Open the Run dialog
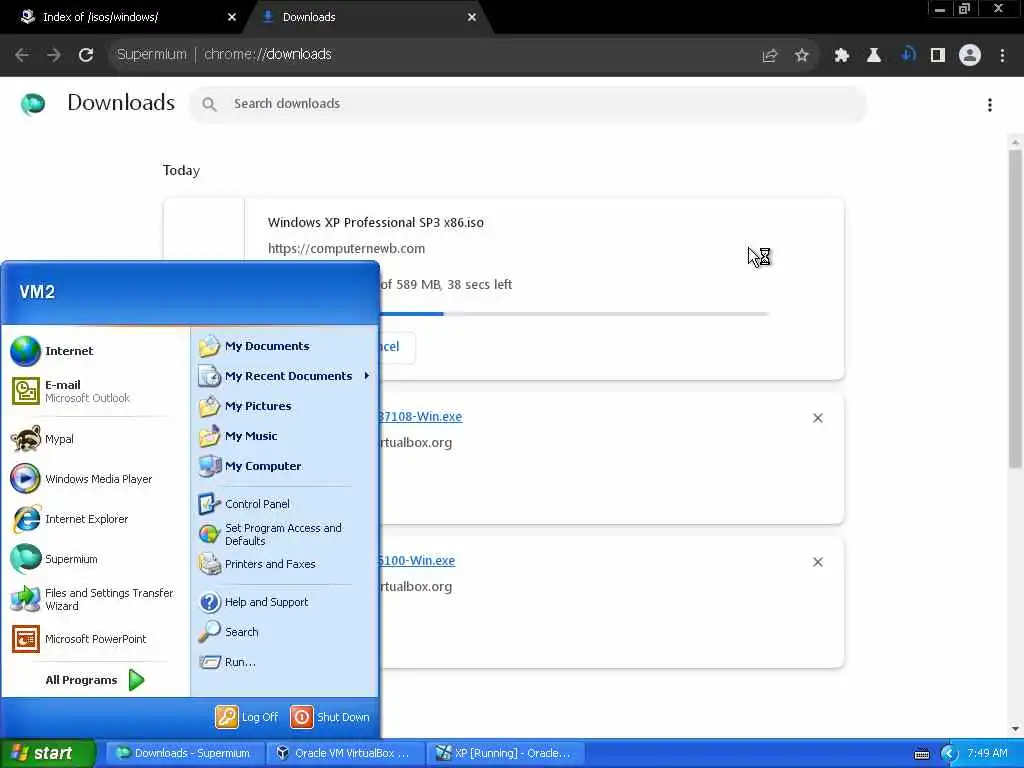 coord(227,662)
